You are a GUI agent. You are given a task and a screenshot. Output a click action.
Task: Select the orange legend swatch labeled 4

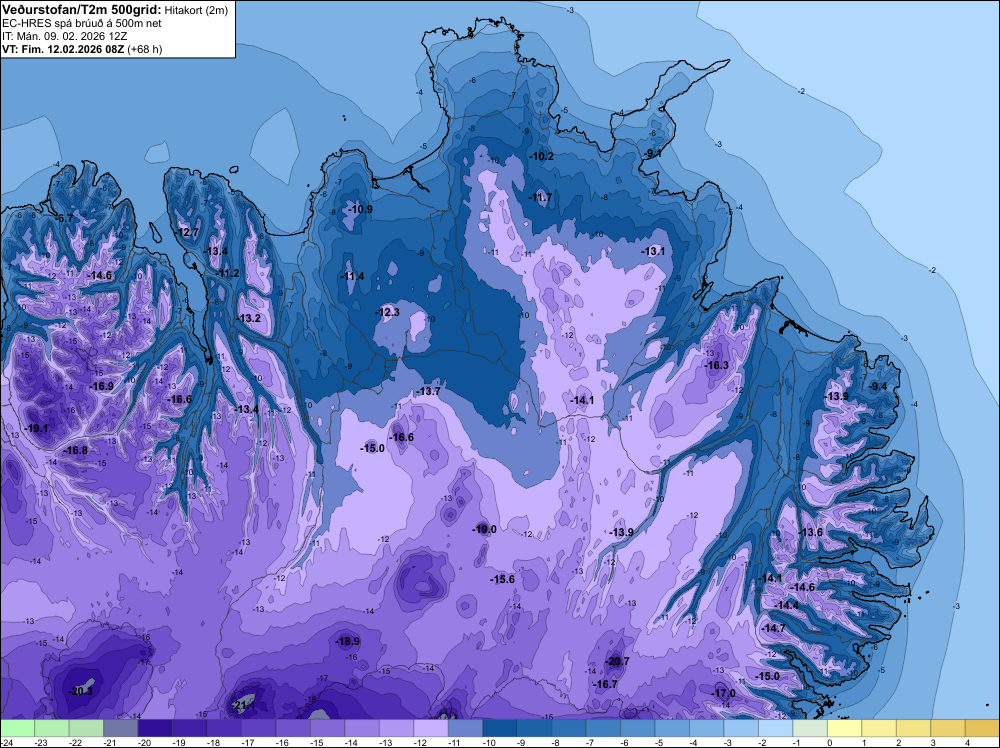coord(982,728)
